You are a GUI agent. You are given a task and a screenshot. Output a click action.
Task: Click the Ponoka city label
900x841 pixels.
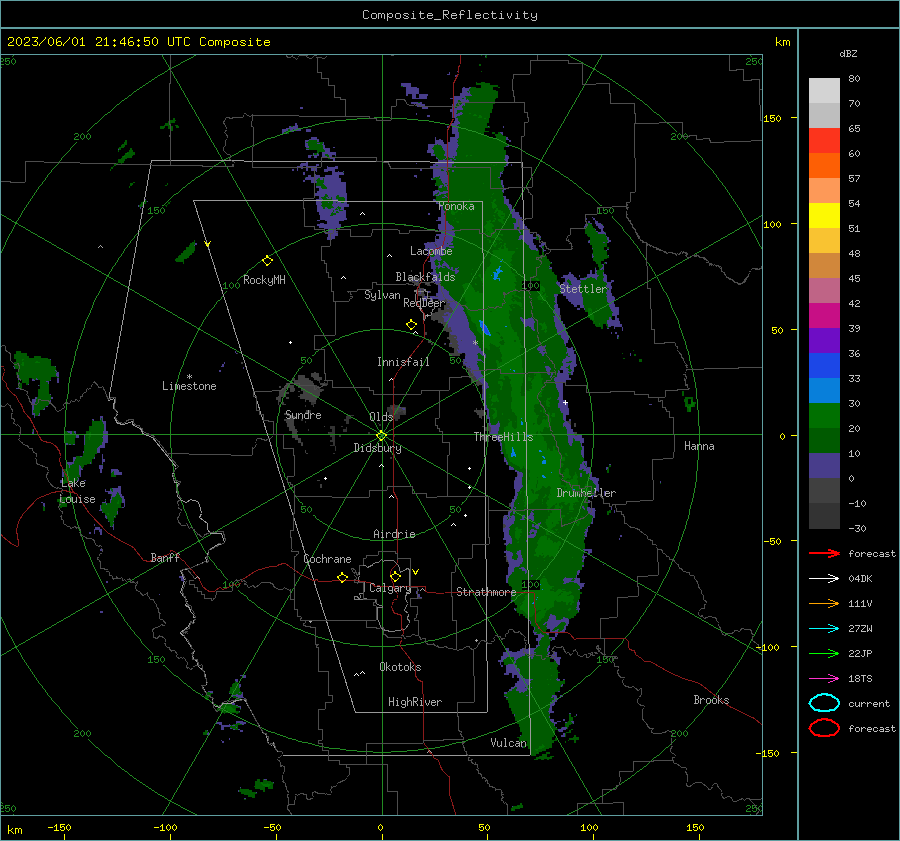pyautogui.click(x=456, y=206)
